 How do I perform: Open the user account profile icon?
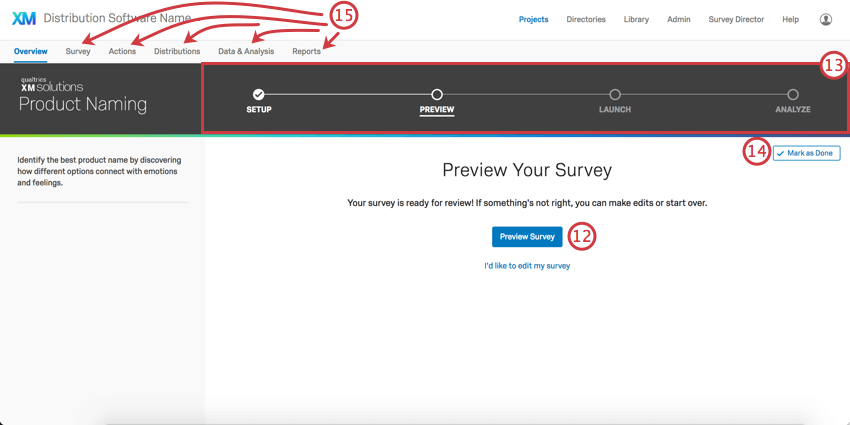825,20
